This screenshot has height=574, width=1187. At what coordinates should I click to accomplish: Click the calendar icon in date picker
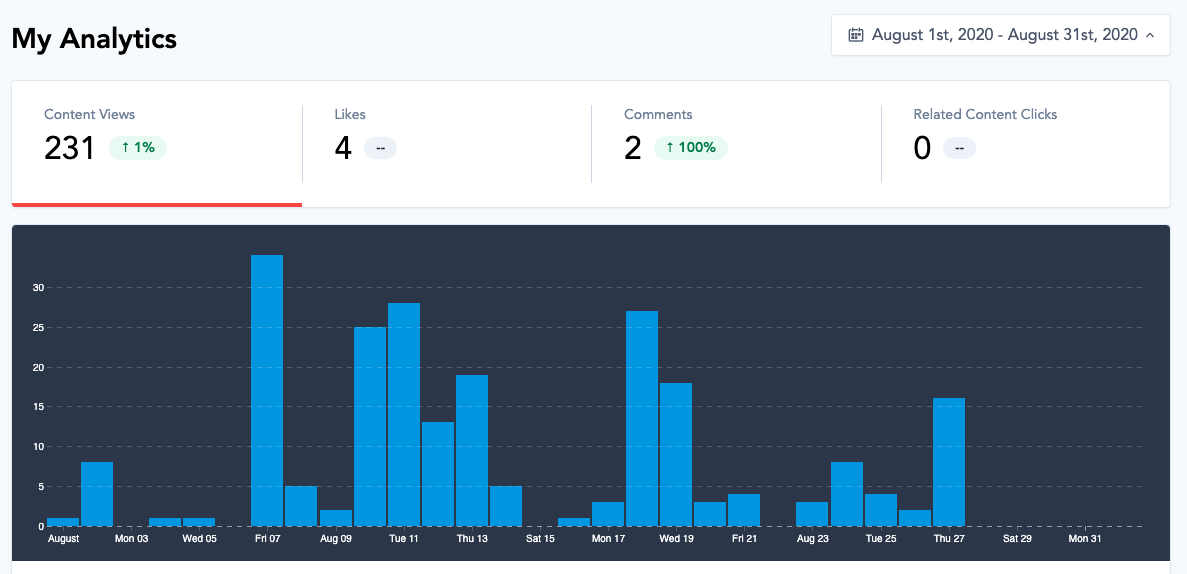click(x=855, y=35)
